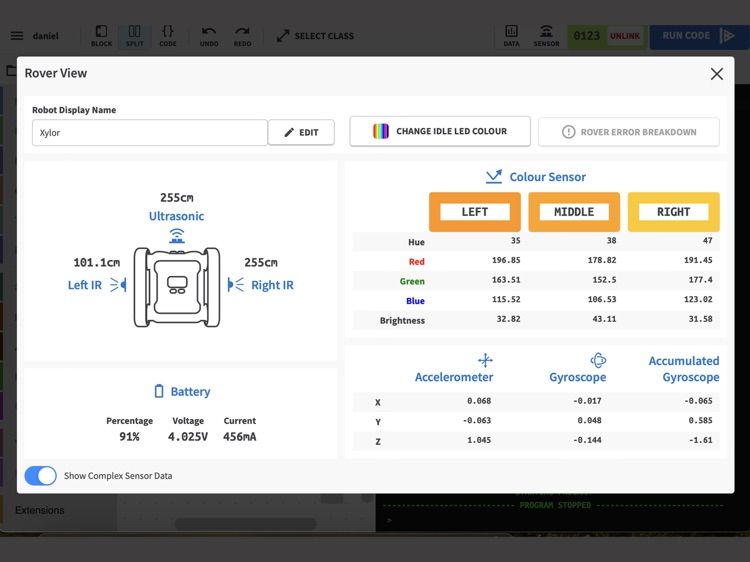Viewport: 750px width, 562px height.
Task: Click Accumulated Gyroscope Z value -1.61
Action: coord(700,440)
